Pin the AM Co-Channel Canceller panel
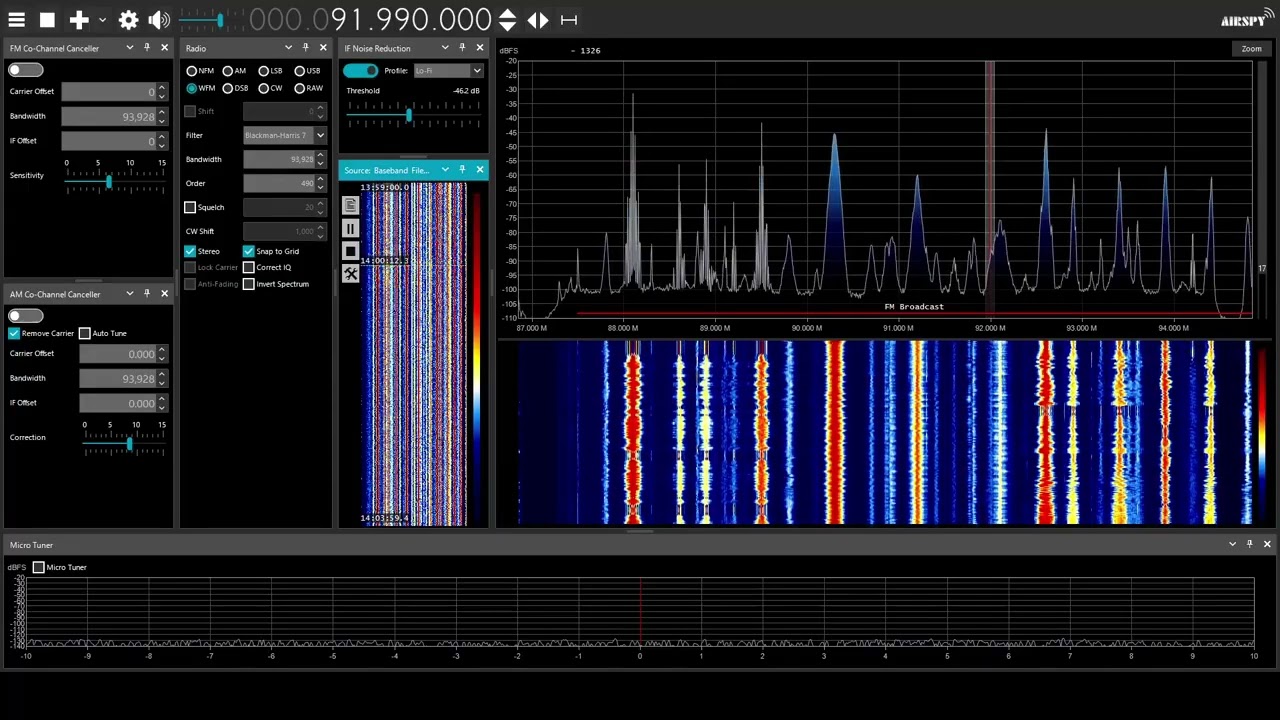The image size is (1280, 720). [147, 293]
